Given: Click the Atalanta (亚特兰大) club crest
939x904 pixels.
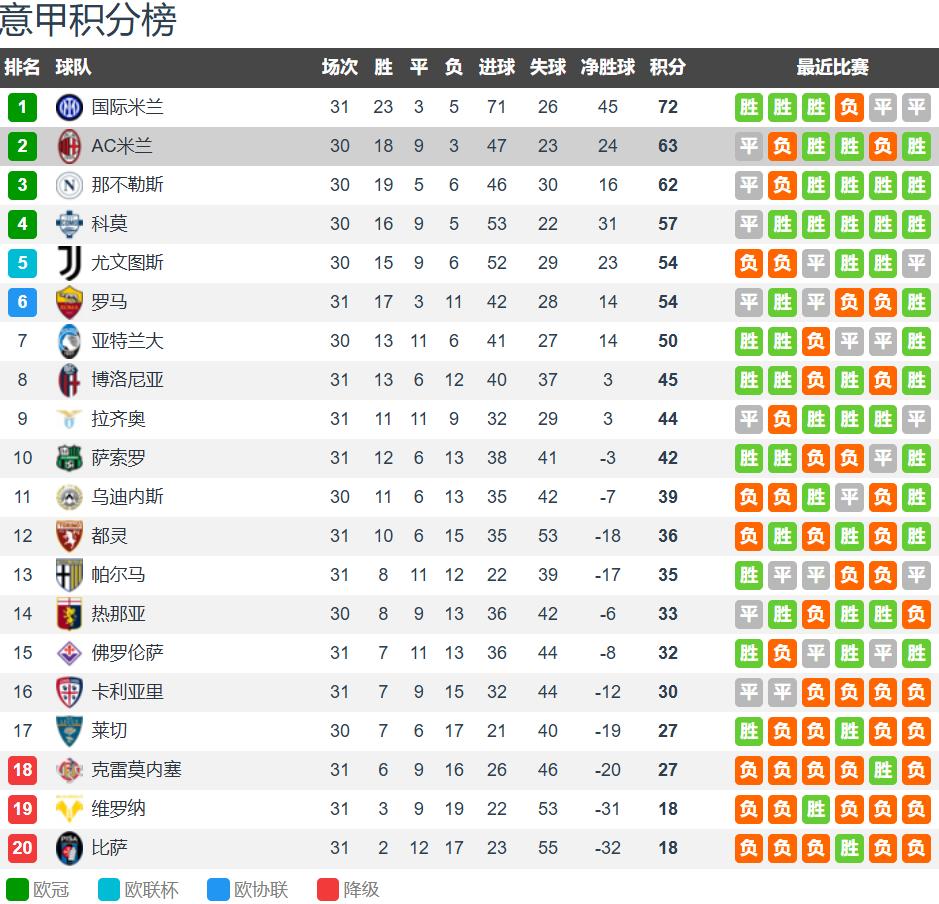Looking at the screenshot, I should click(x=70, y=341).
